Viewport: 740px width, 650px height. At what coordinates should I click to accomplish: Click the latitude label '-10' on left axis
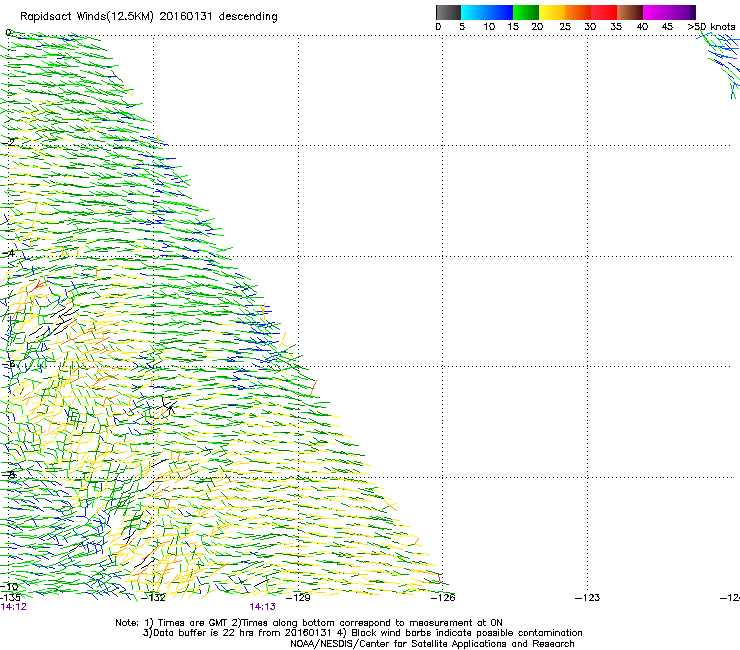pos(9,587)
